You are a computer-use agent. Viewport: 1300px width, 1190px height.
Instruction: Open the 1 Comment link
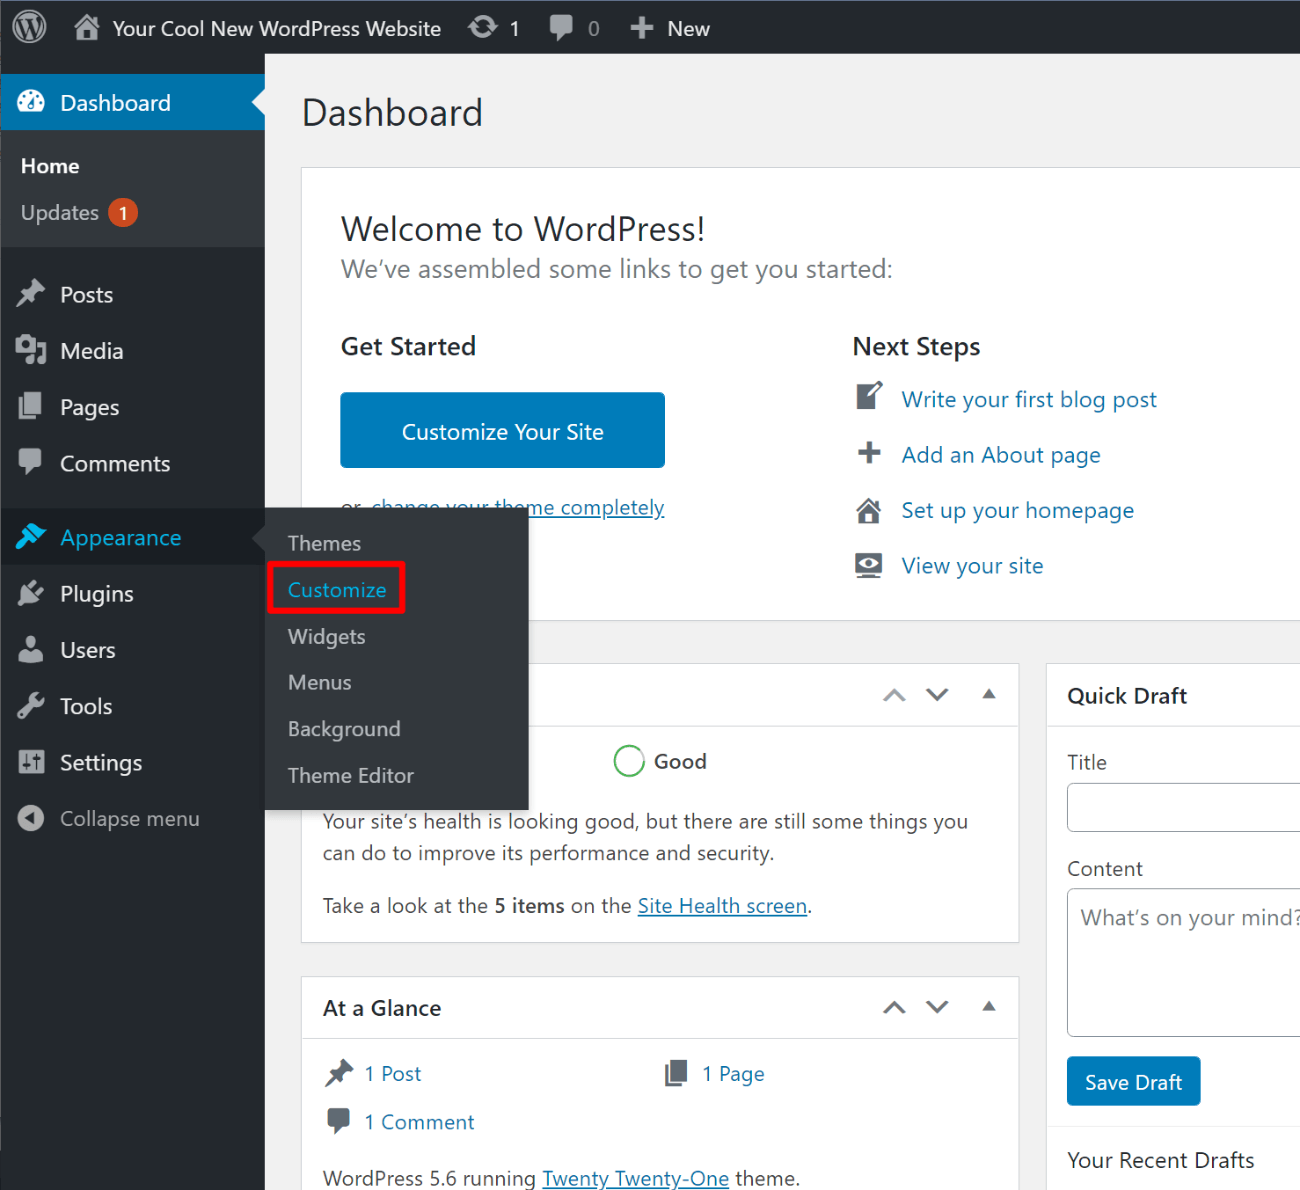tap(419, 1122)
